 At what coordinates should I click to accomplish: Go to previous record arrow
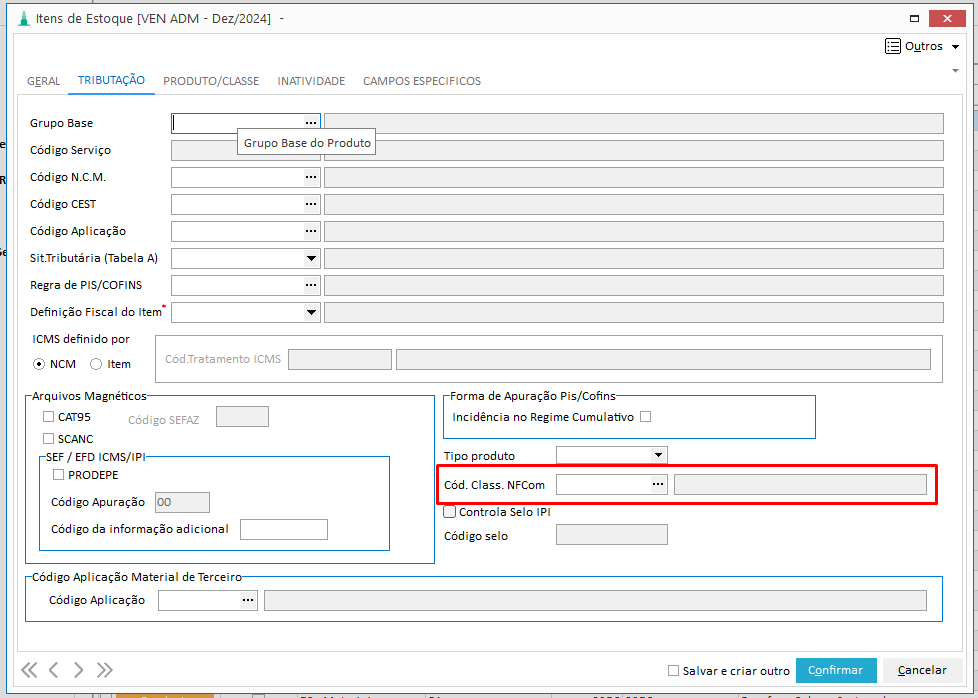[x=54, y=670]
